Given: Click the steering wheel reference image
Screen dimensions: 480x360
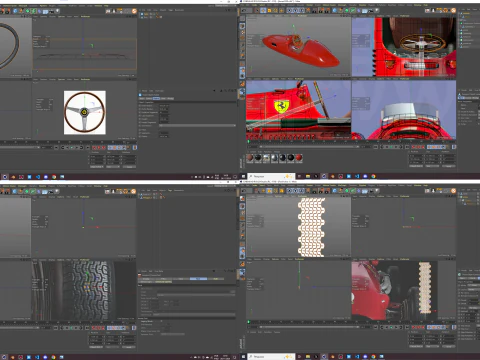Looking at the screenshot, I should pos(85,112).
